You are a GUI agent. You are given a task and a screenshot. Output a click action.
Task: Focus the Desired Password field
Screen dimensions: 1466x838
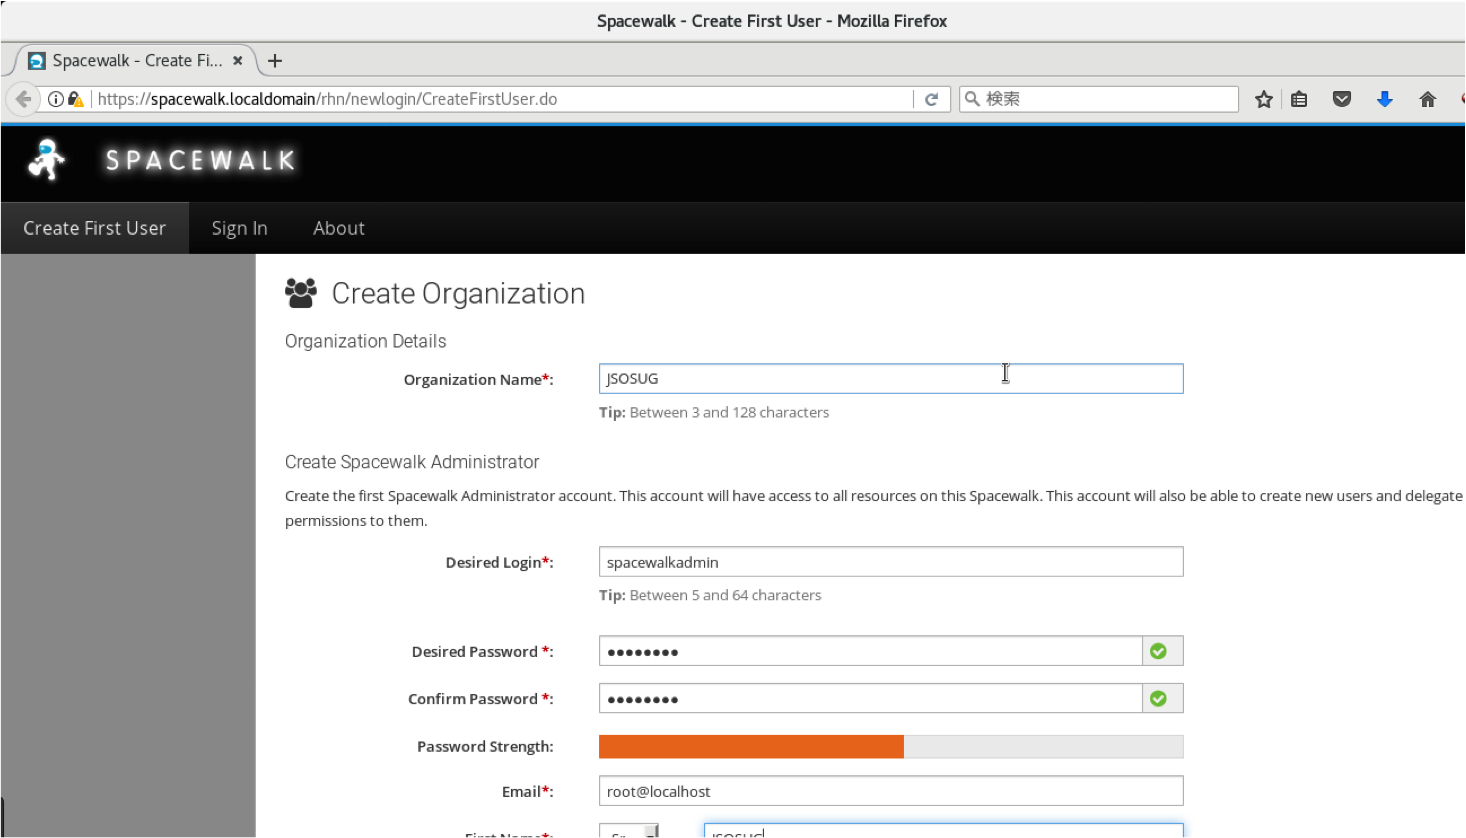click(x=871, y=651)
